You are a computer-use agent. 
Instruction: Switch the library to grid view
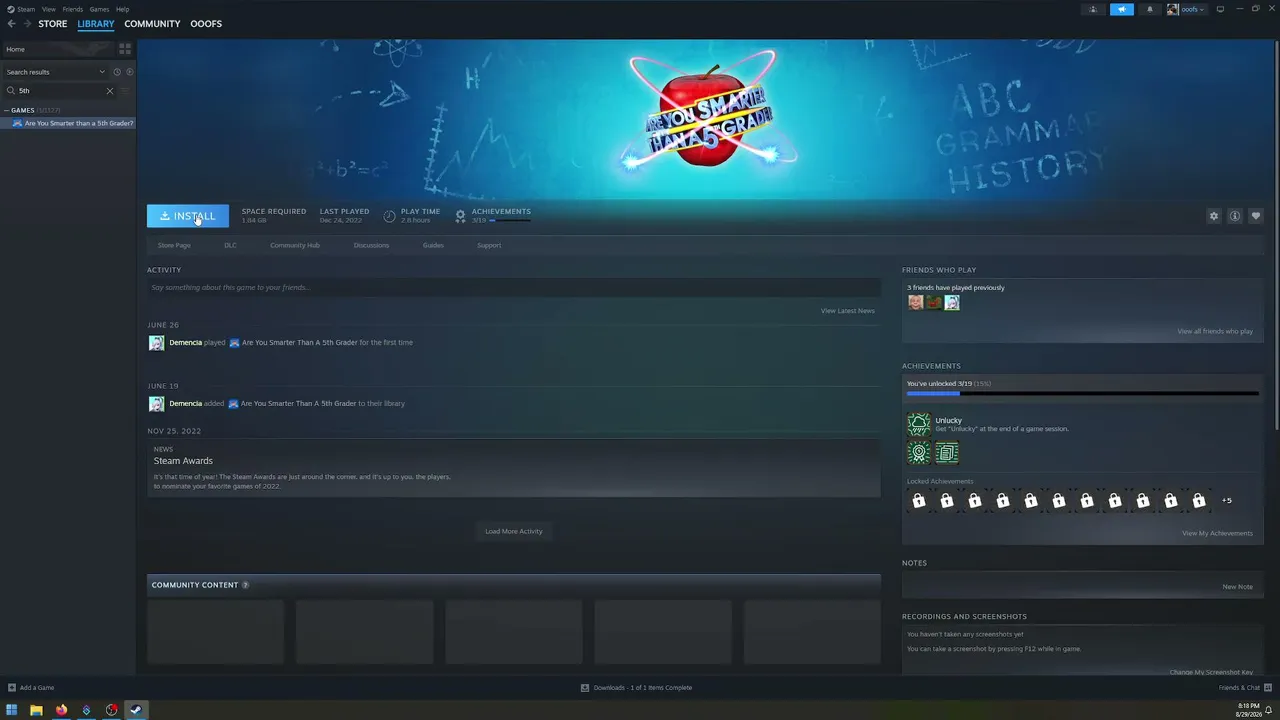point(125,49)
